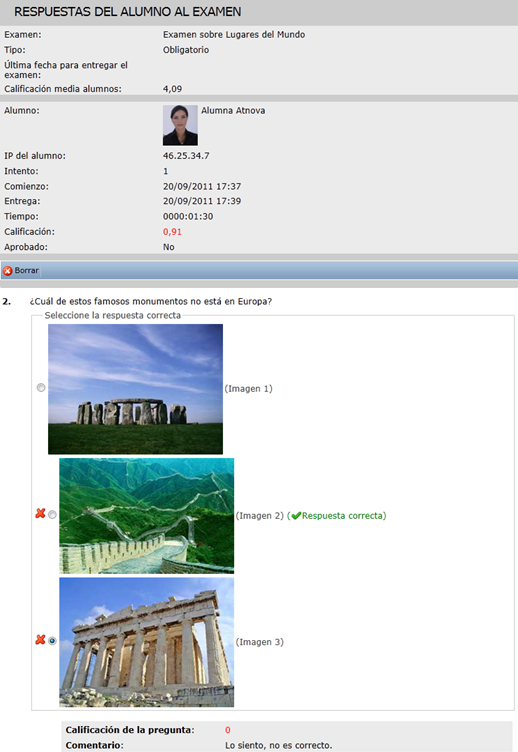Click the Obligatorio type value

tap(186, 50)
